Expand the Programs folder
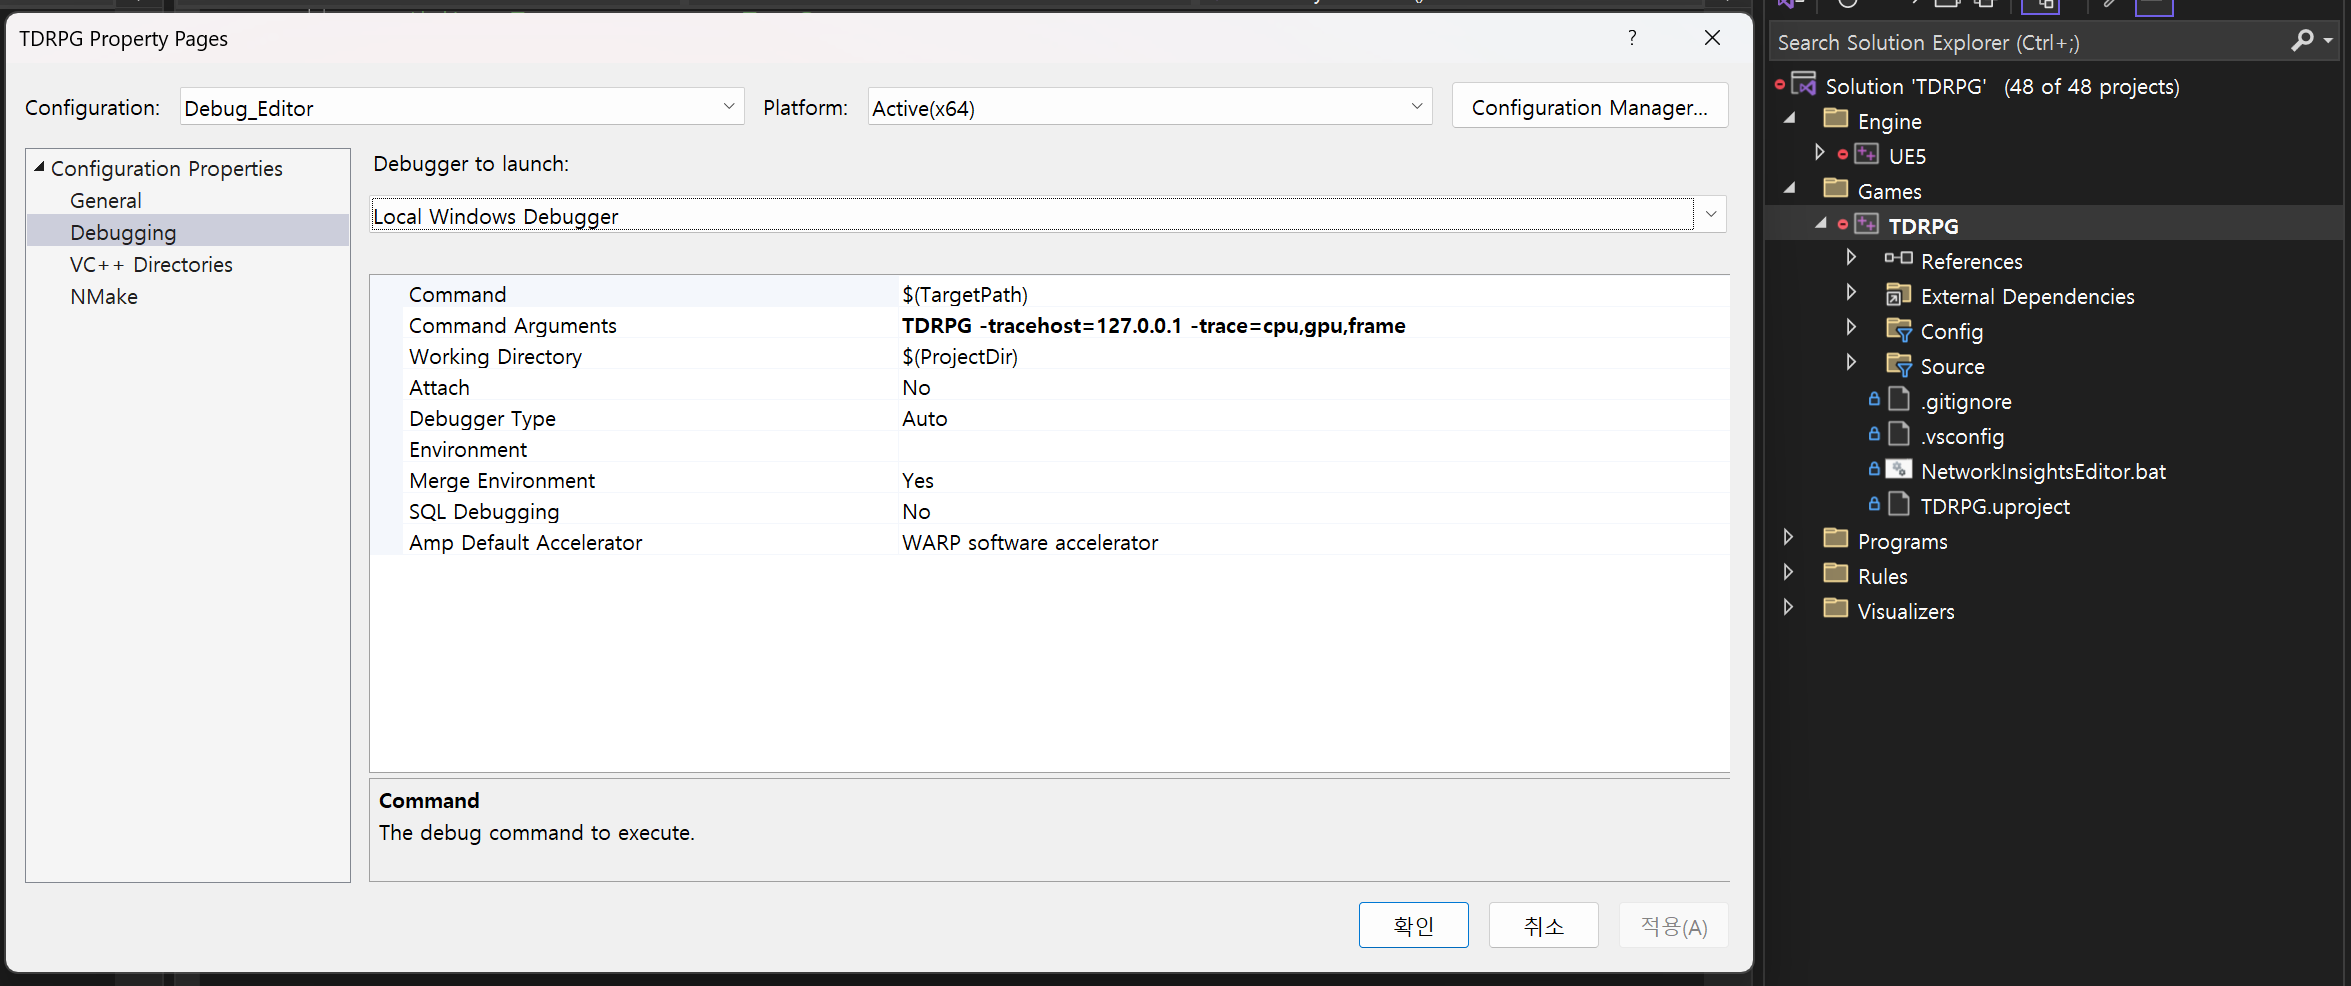Screen dimensions: 2351x986 (x=1788, y=538)
